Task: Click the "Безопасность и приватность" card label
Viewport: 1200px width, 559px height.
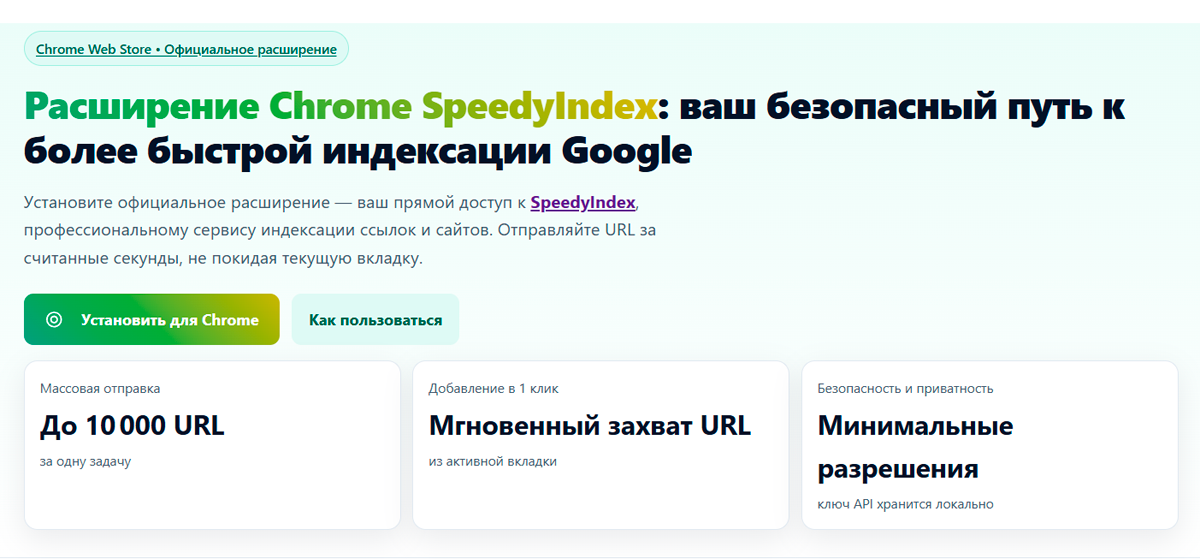Action: point(905,388)
